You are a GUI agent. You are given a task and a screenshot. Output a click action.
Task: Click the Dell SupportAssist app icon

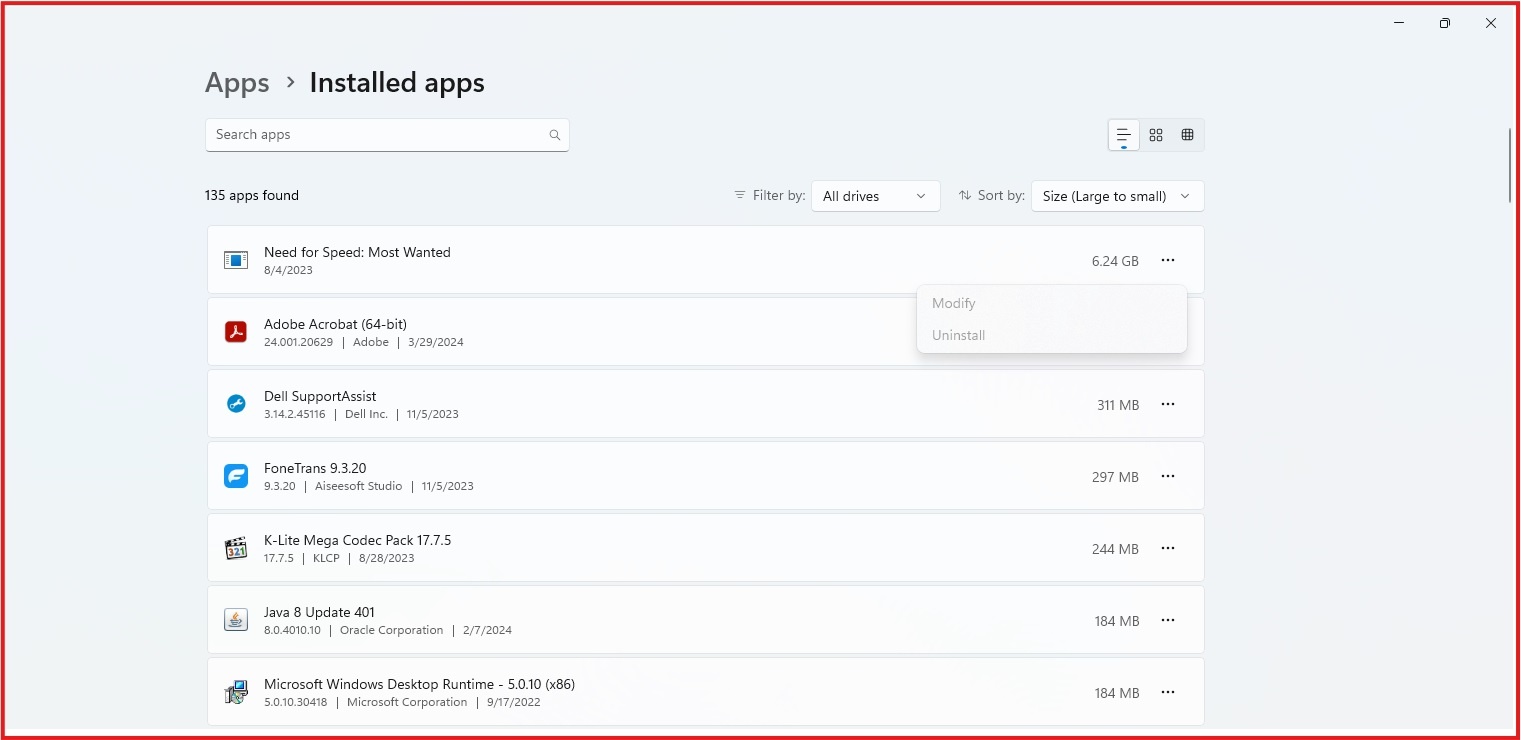236,403
